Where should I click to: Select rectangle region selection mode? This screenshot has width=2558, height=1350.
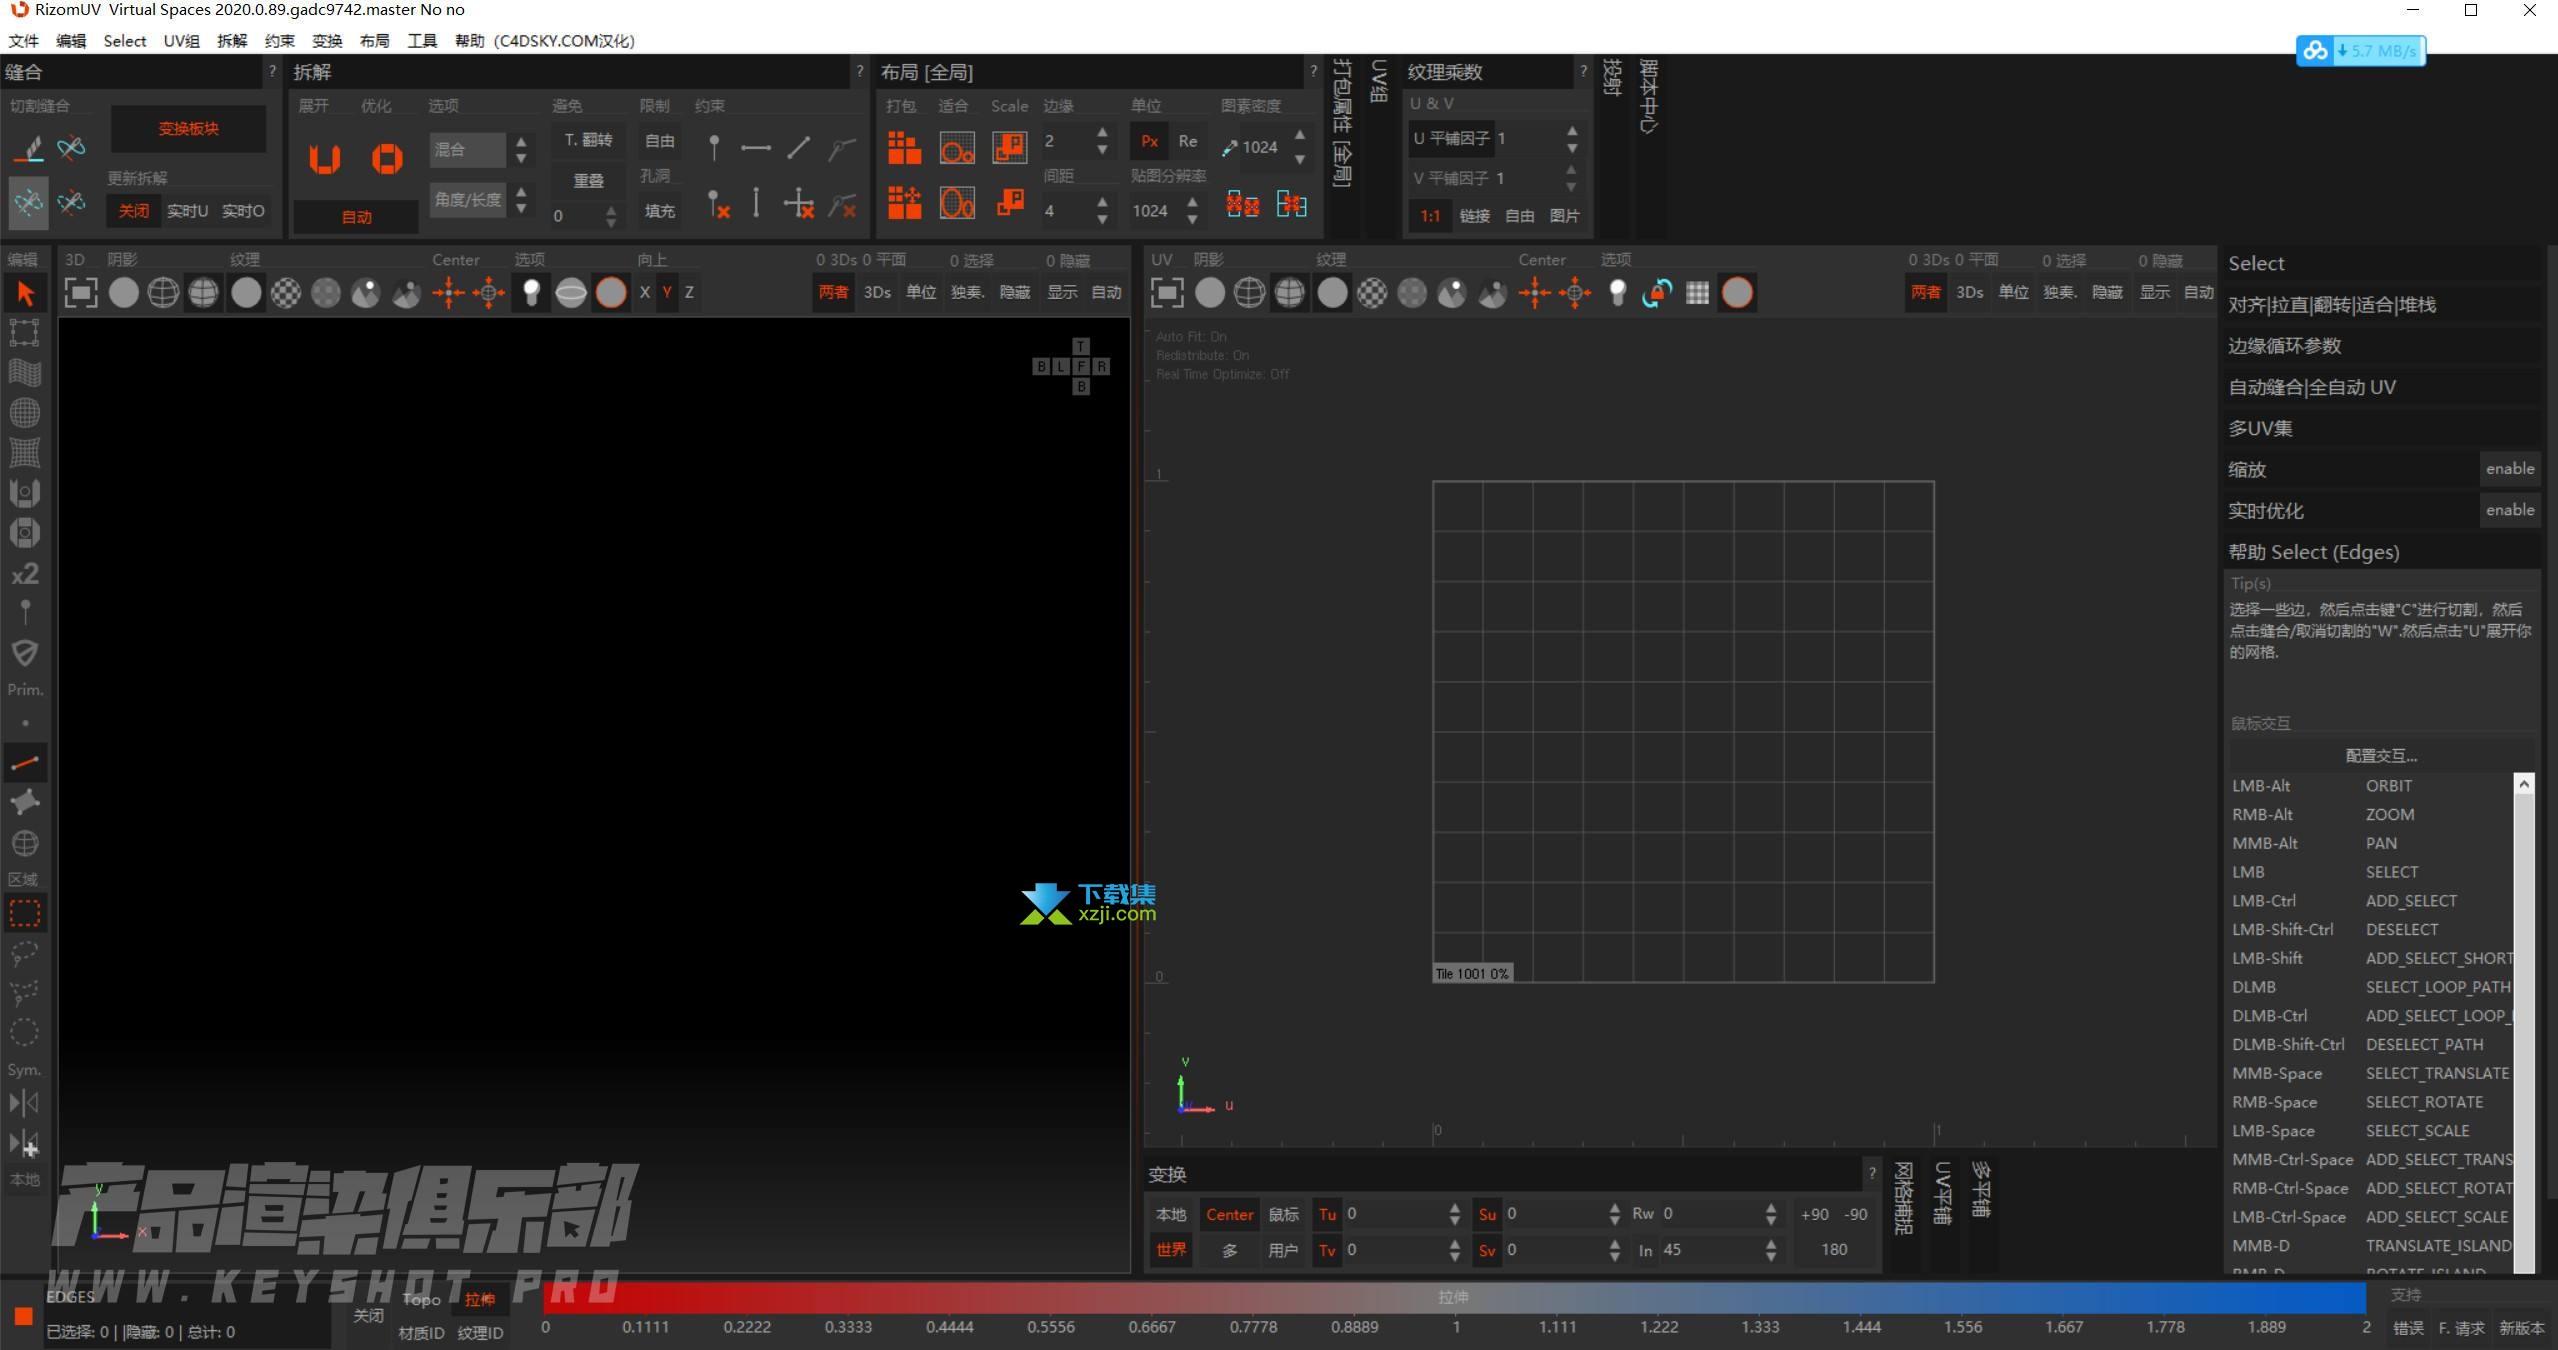[x=25, y=913]
